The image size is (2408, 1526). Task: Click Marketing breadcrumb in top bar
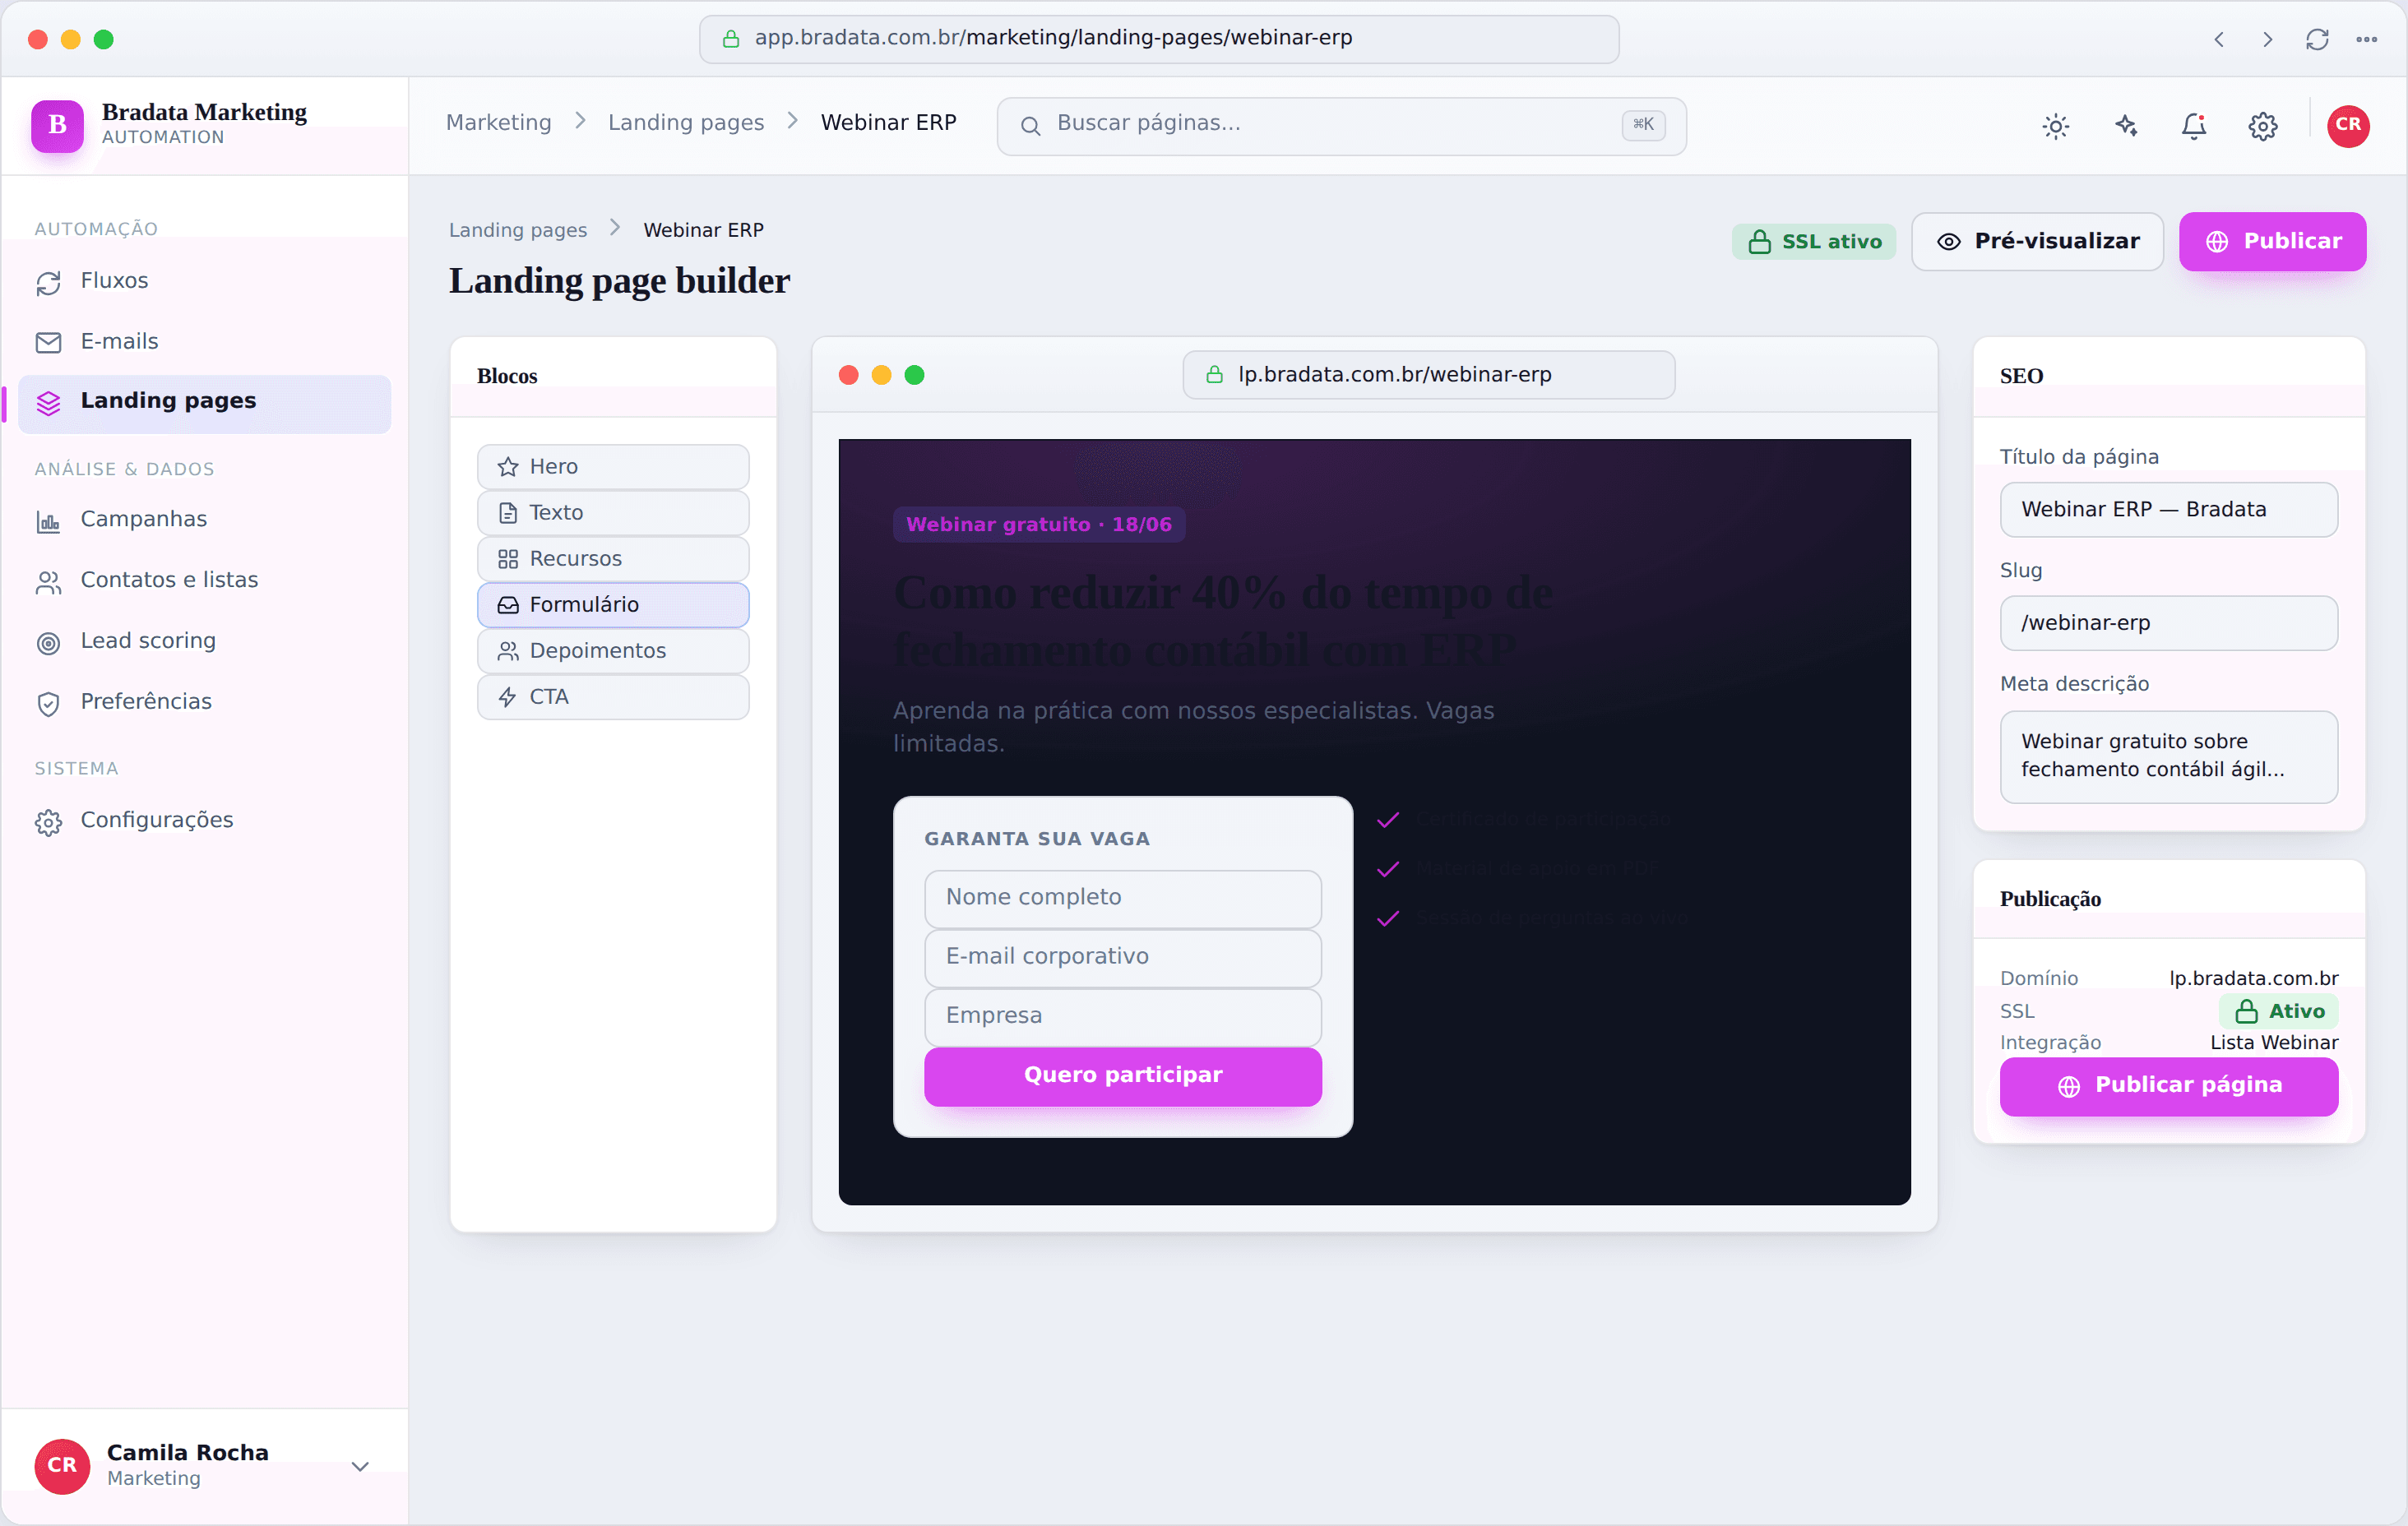[498, 123]
